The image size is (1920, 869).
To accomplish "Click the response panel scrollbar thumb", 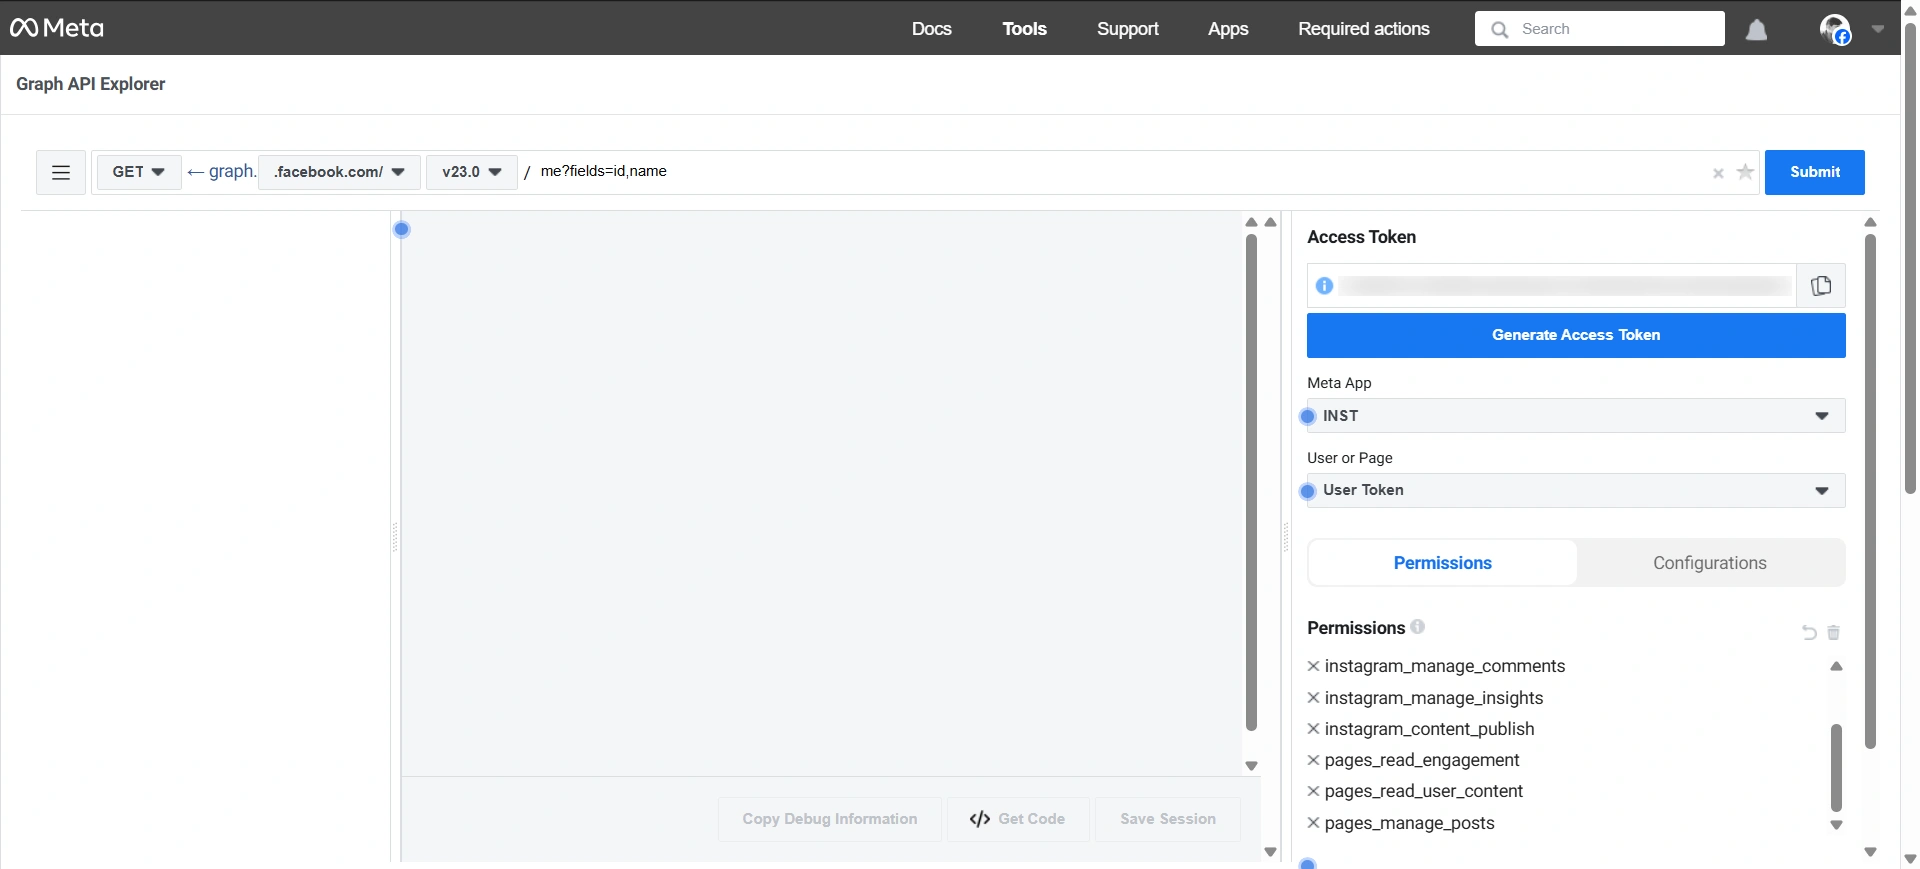I will click(1251, 483).
